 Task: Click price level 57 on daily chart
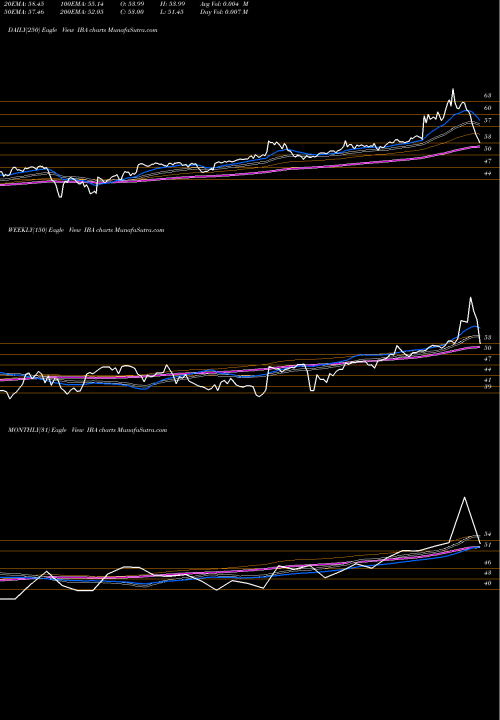(x=487, y=120)
